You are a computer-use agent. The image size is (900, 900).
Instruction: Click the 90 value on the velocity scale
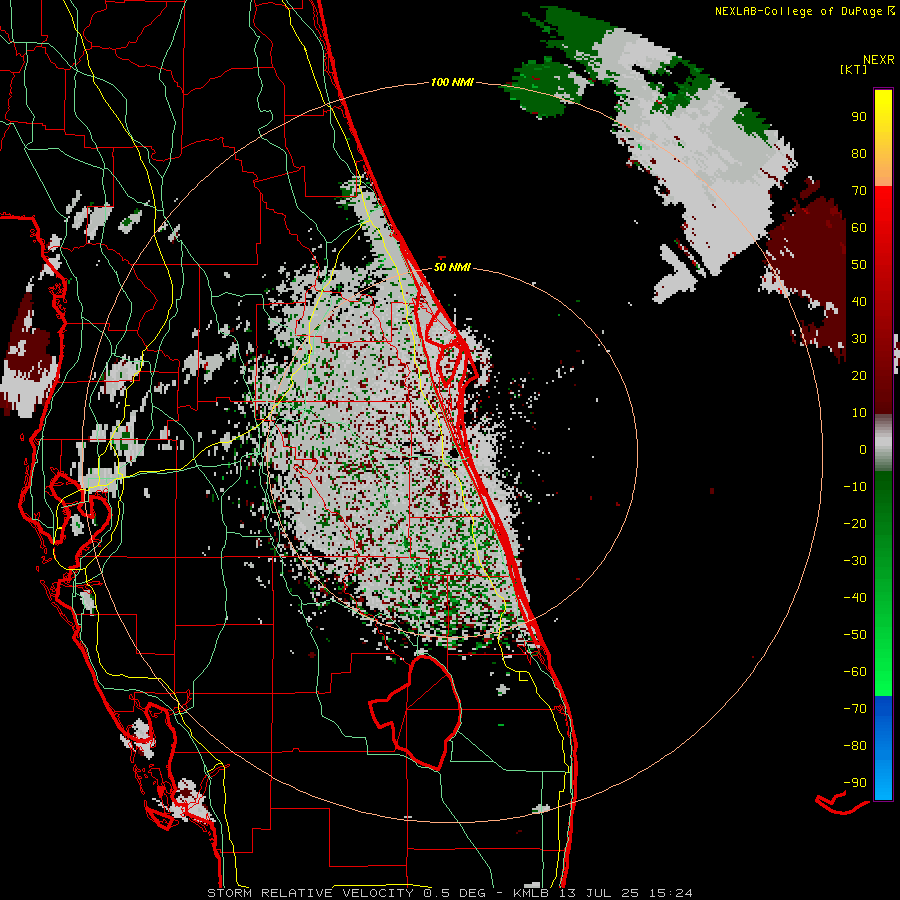coord(859,117)
